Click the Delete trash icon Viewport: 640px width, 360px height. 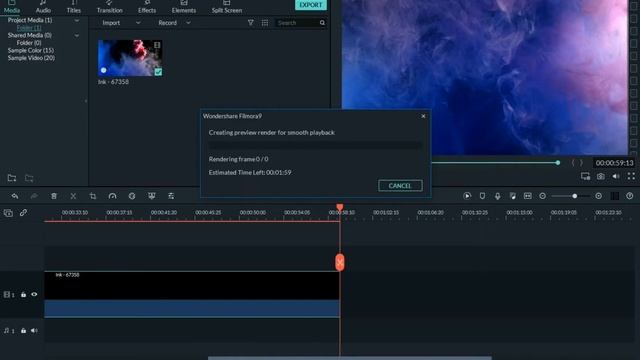pos(54,196)
